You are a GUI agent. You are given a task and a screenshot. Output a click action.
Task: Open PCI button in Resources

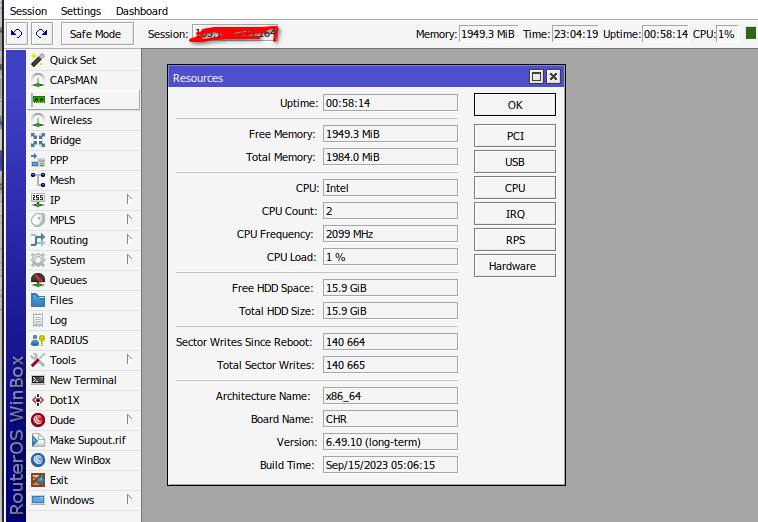515,136
